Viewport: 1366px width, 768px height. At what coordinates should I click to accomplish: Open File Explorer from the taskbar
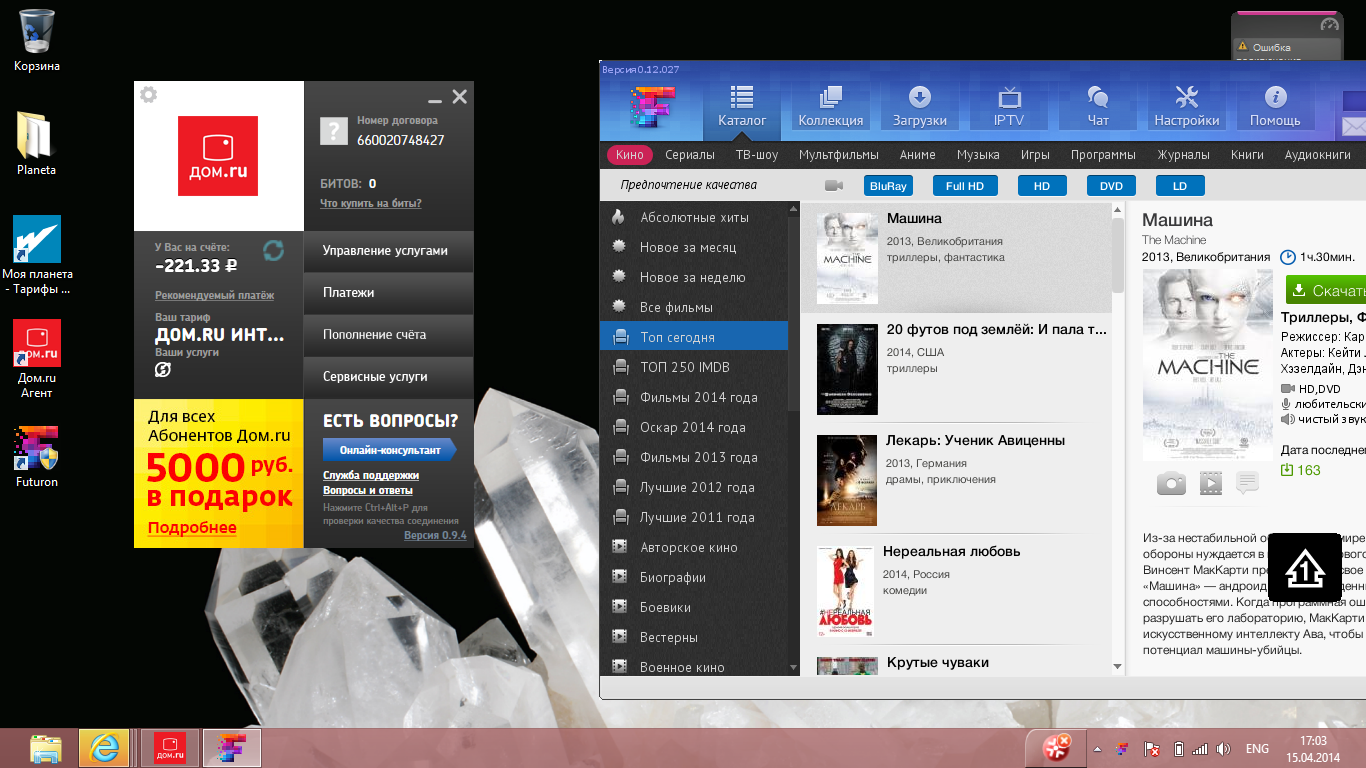point(46,747)
